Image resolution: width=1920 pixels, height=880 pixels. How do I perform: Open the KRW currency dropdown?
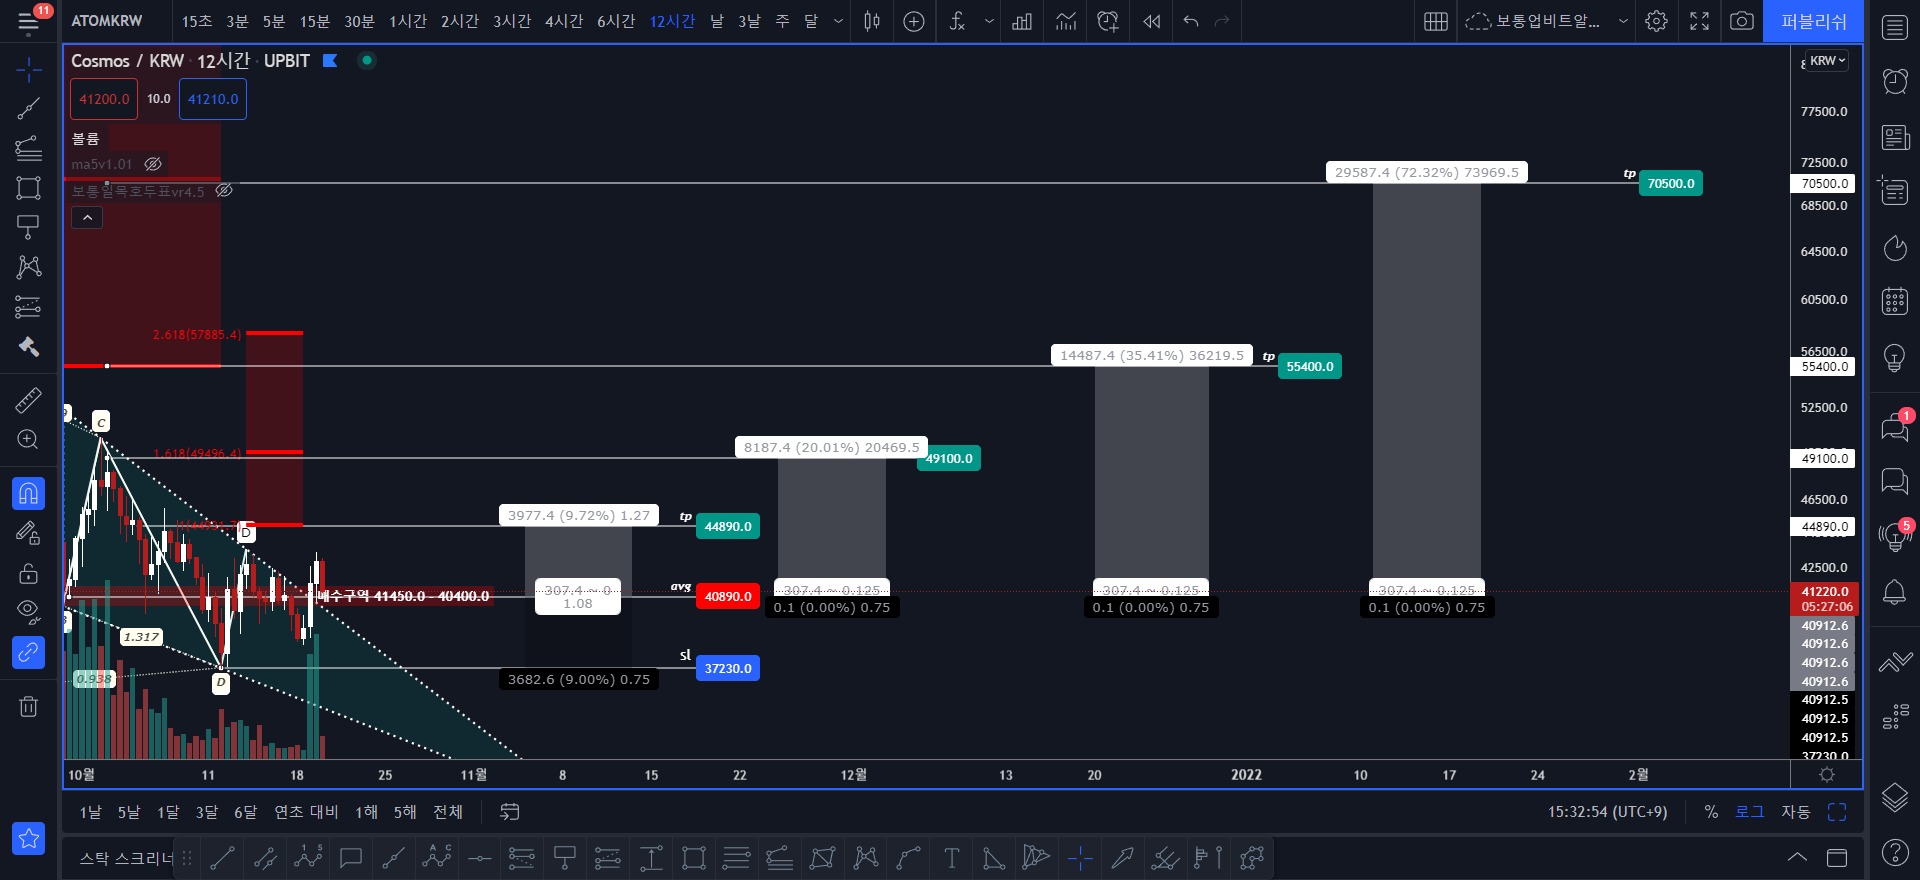click(1828, 61)
